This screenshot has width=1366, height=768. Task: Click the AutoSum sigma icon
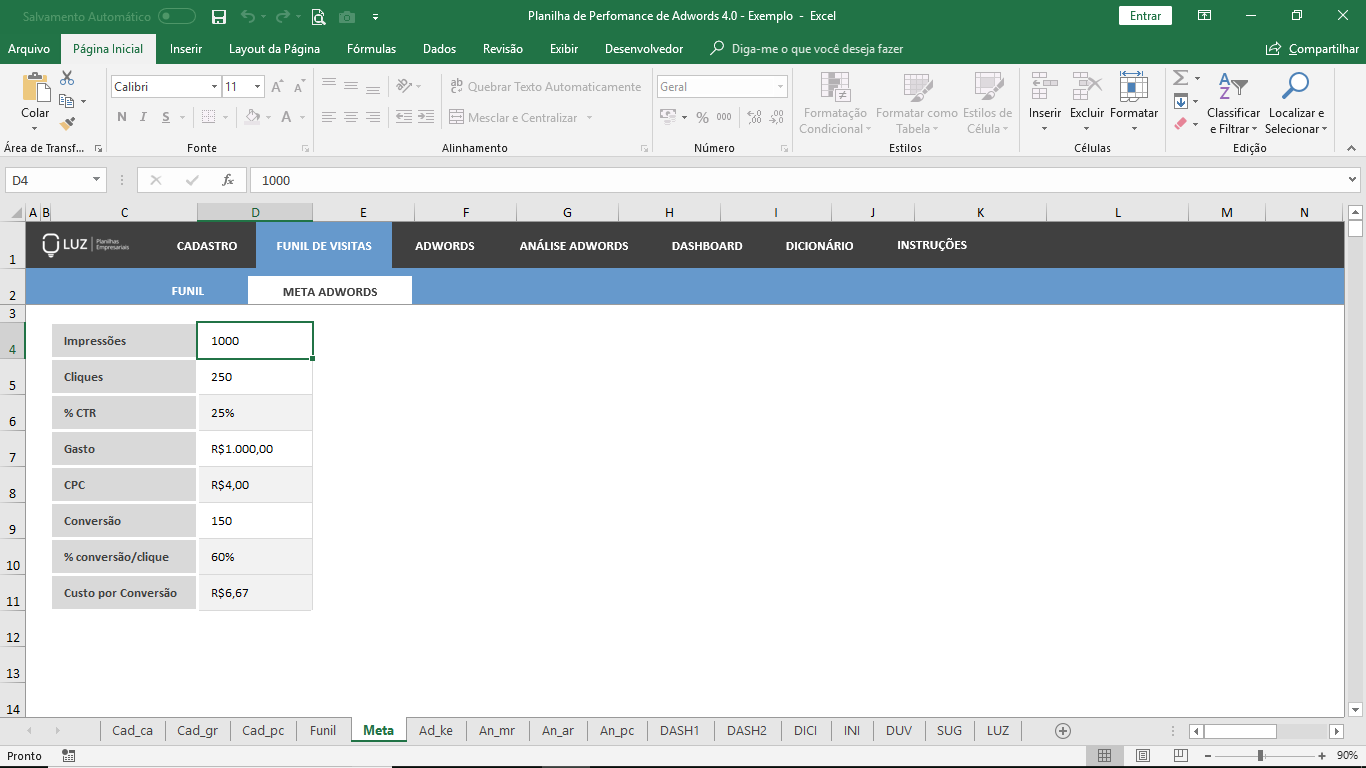point(1180,78)
